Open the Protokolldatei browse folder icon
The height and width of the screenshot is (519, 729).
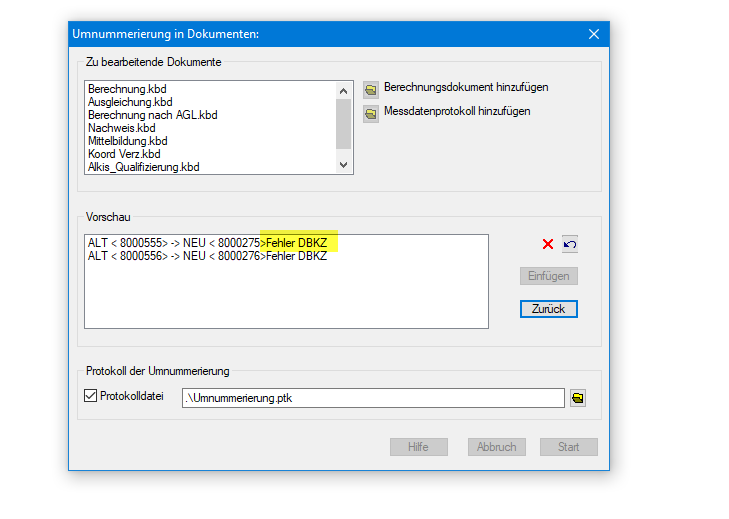(578, 398)
